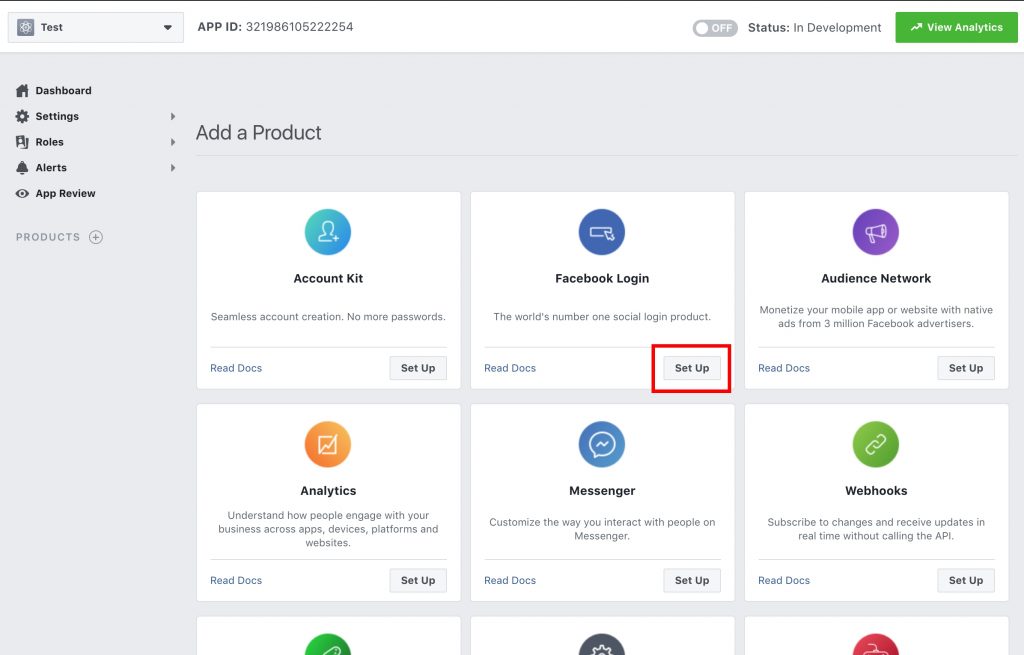
Task: Click the APP ID number 321986105222254
Action: click(299, 27)
